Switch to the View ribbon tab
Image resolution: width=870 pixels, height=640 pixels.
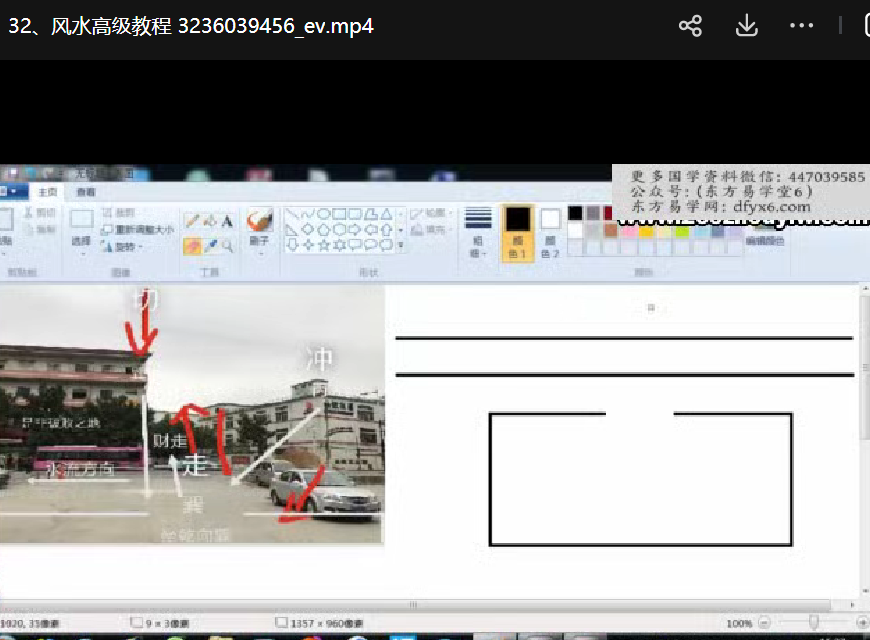[86, 192]
